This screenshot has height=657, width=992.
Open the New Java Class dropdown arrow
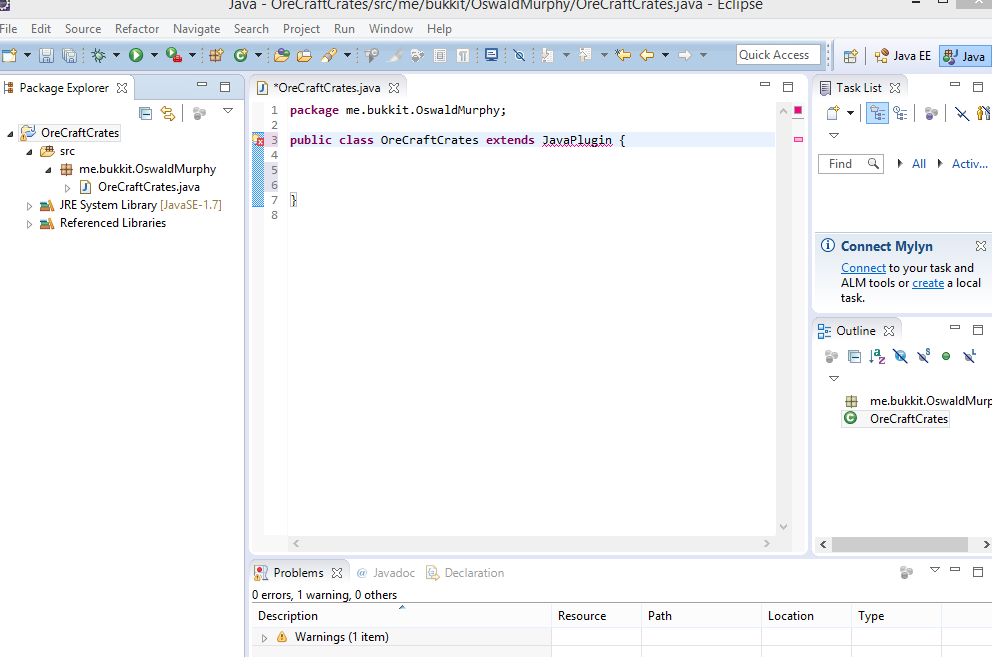tap(258, 55)
